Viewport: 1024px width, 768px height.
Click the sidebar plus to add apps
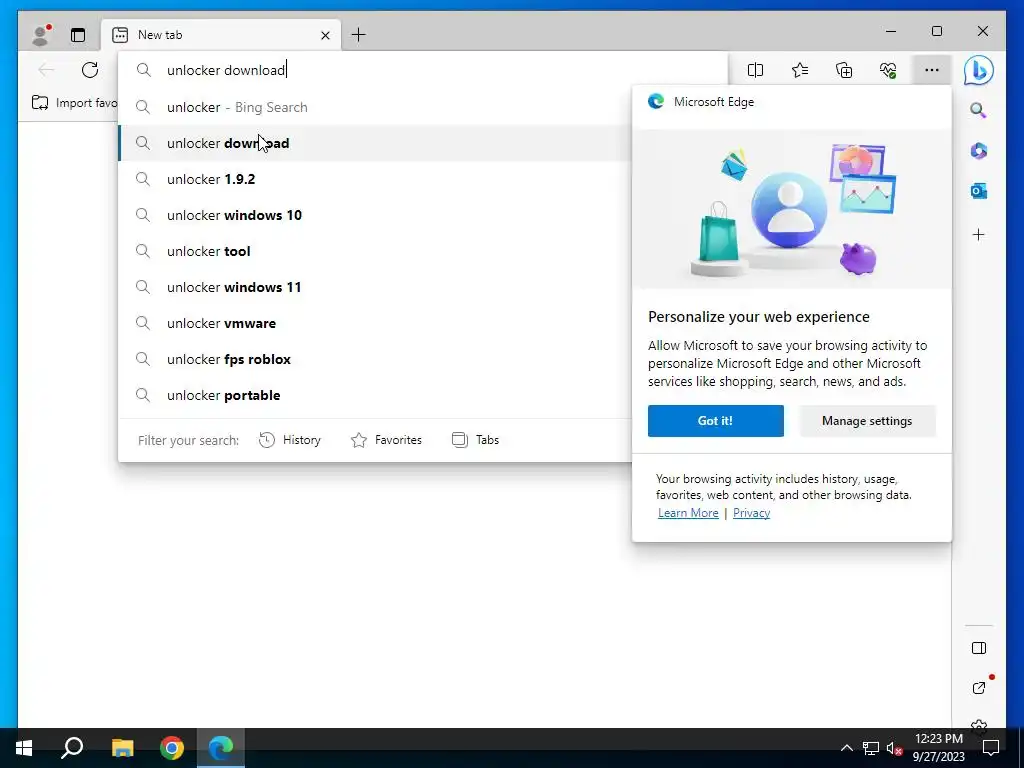point(978,234)
